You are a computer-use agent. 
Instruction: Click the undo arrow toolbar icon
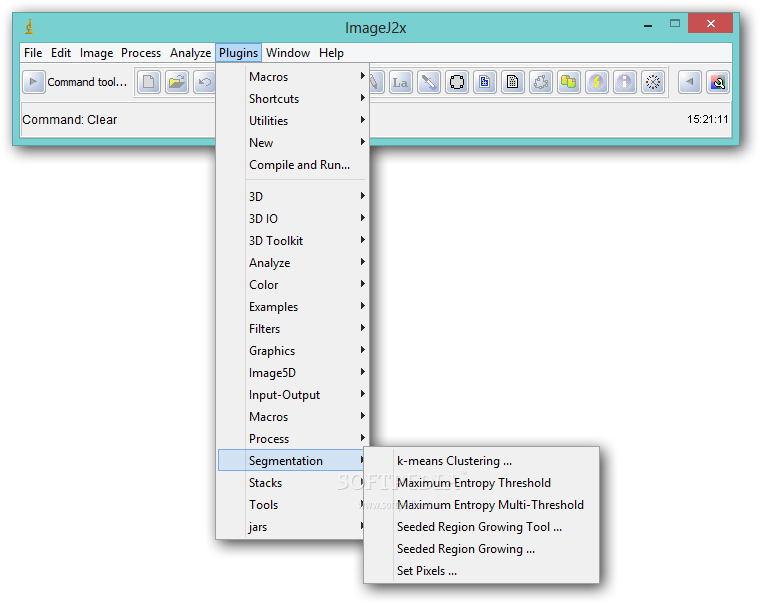point(205,82)
